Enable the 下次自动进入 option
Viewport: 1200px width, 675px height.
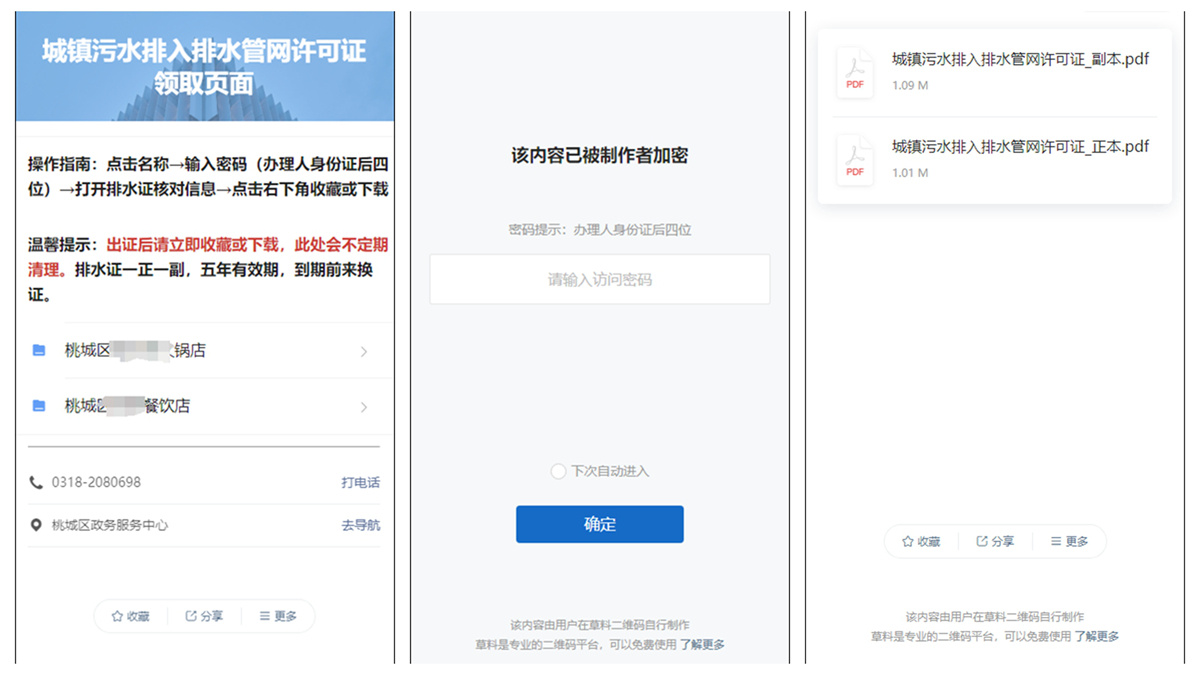coord(558,471)
